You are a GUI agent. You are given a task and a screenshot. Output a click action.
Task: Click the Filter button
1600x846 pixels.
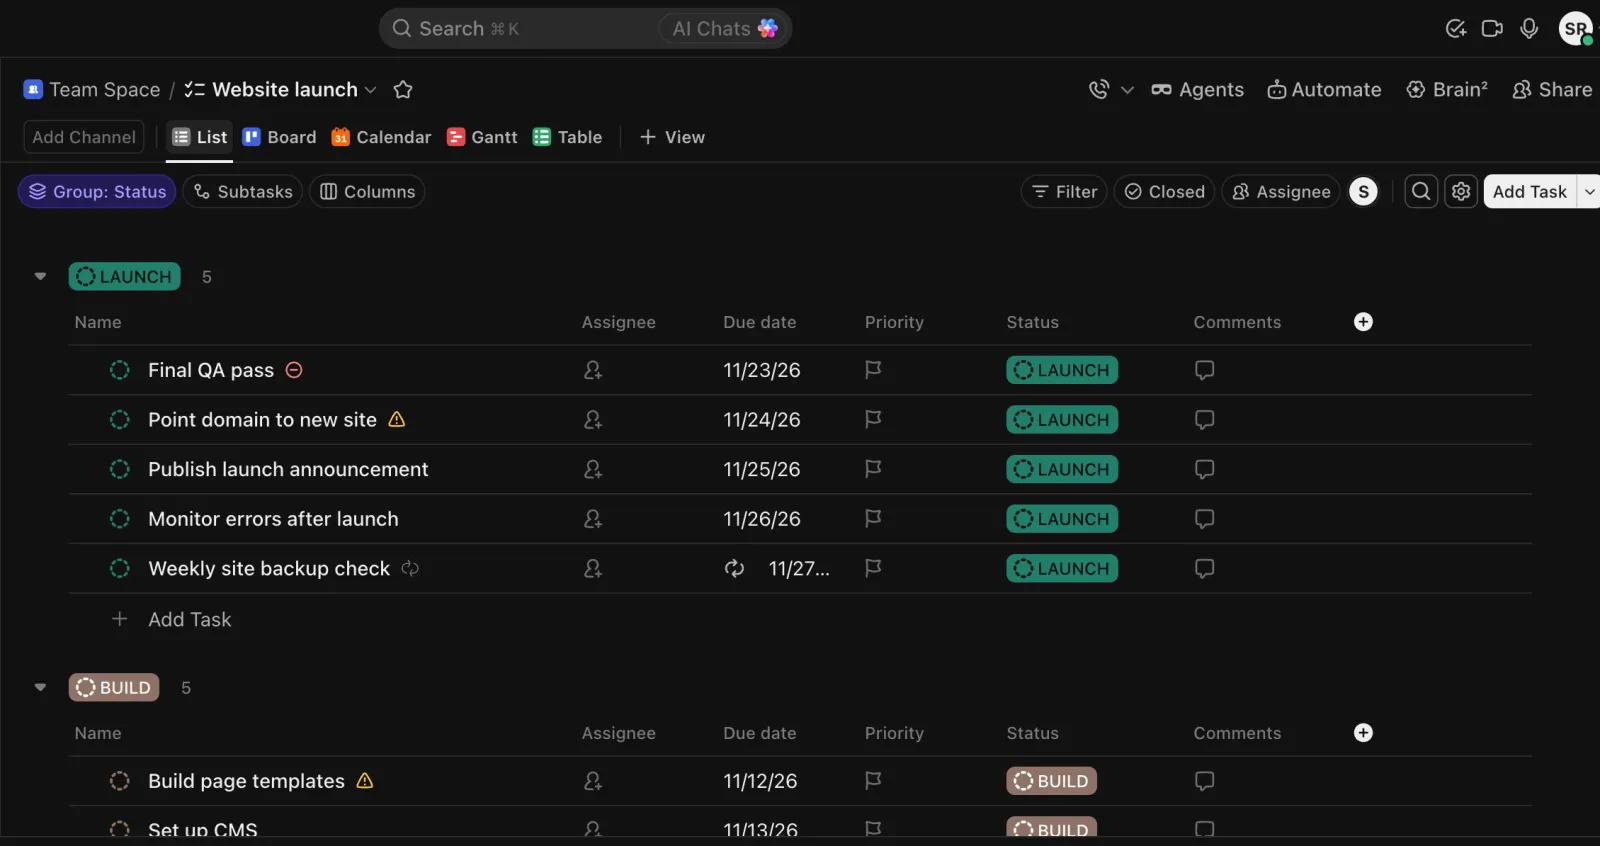coord(1064,191)
